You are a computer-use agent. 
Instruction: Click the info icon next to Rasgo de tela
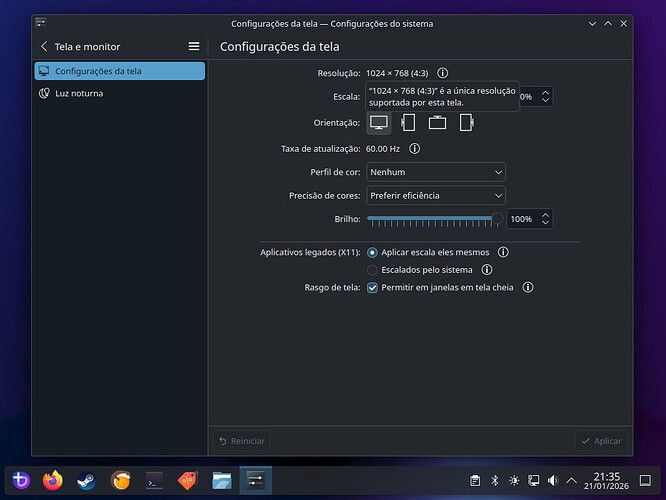click(527, 287)
